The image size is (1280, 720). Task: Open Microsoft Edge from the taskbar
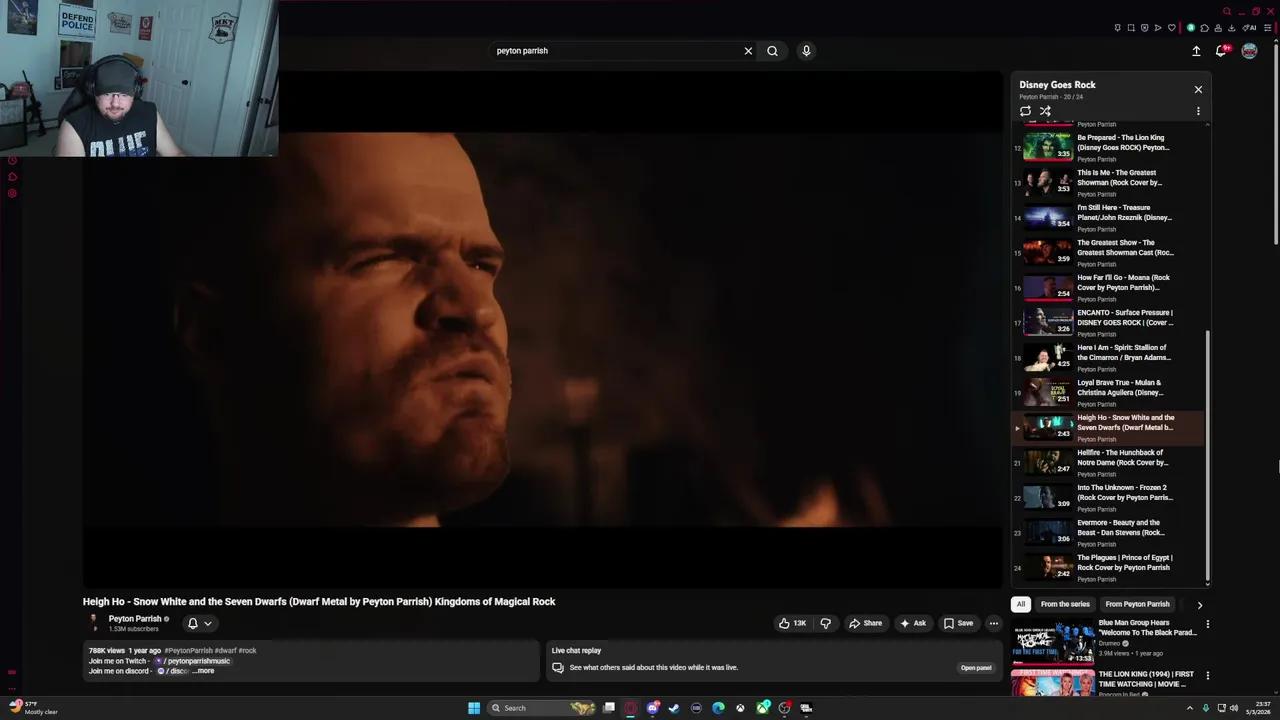(x=718, y=708)
